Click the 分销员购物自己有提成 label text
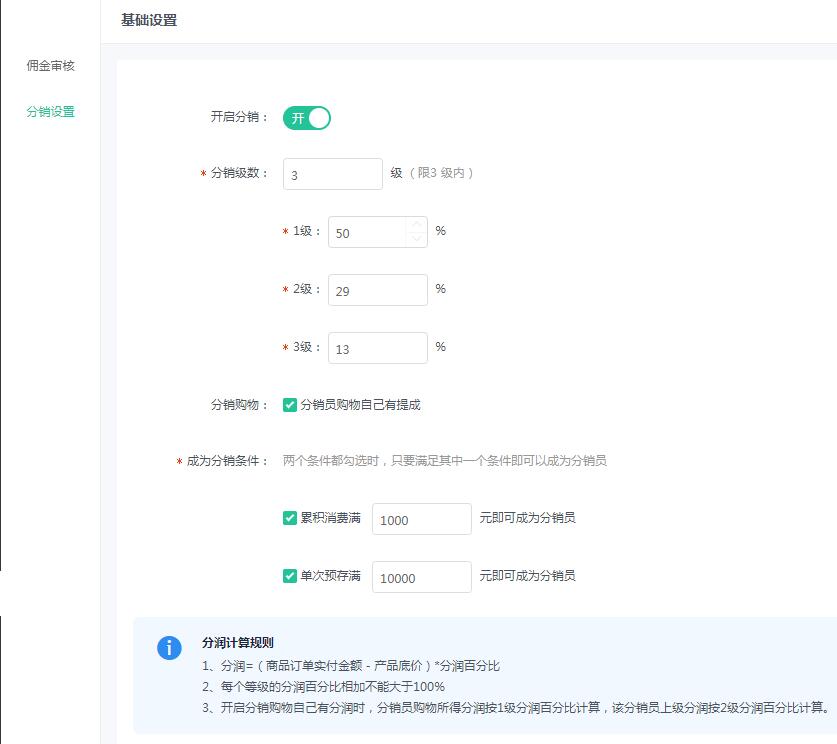The image size is (837, 744). [360, 405]
